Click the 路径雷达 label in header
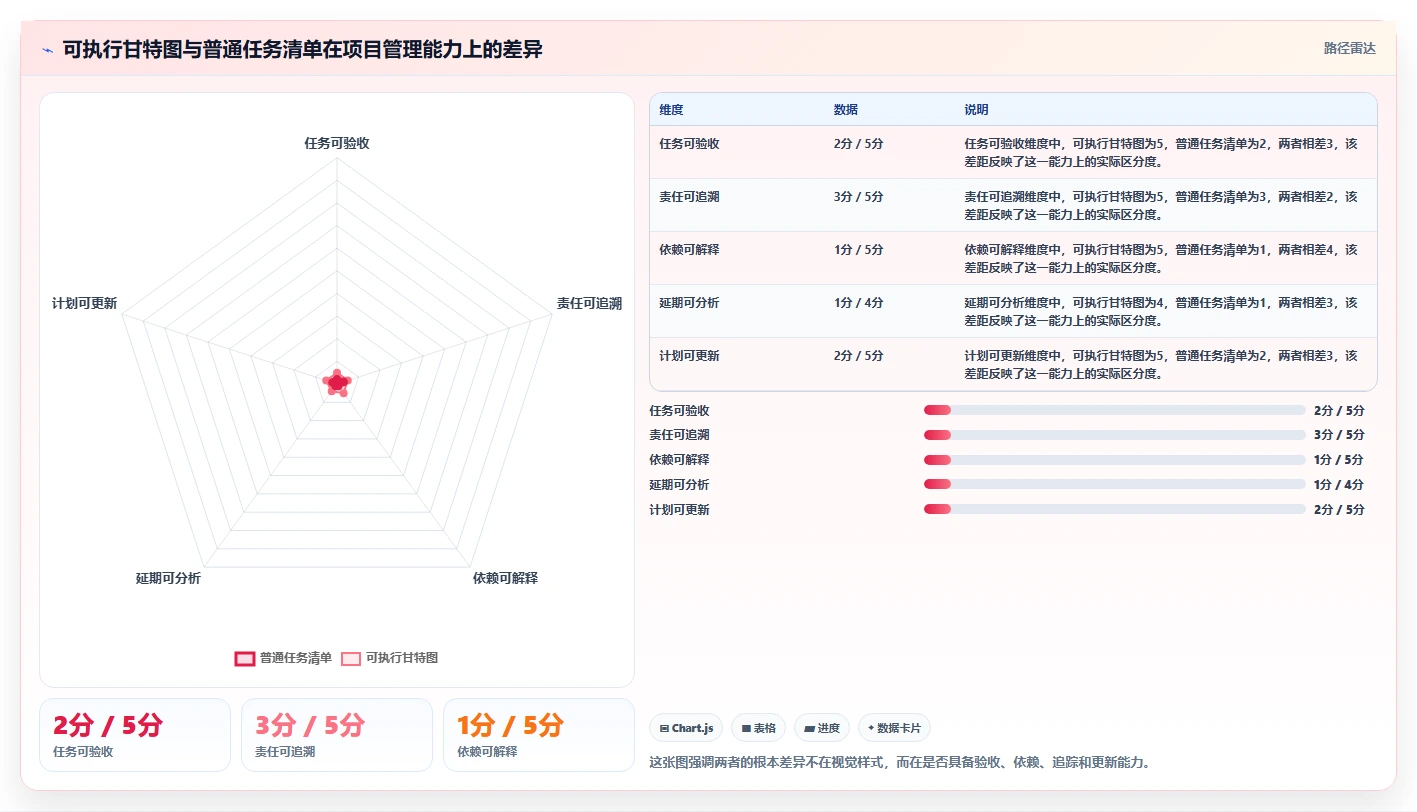Screen dimensions: 1417x812 click(1349, 48)
